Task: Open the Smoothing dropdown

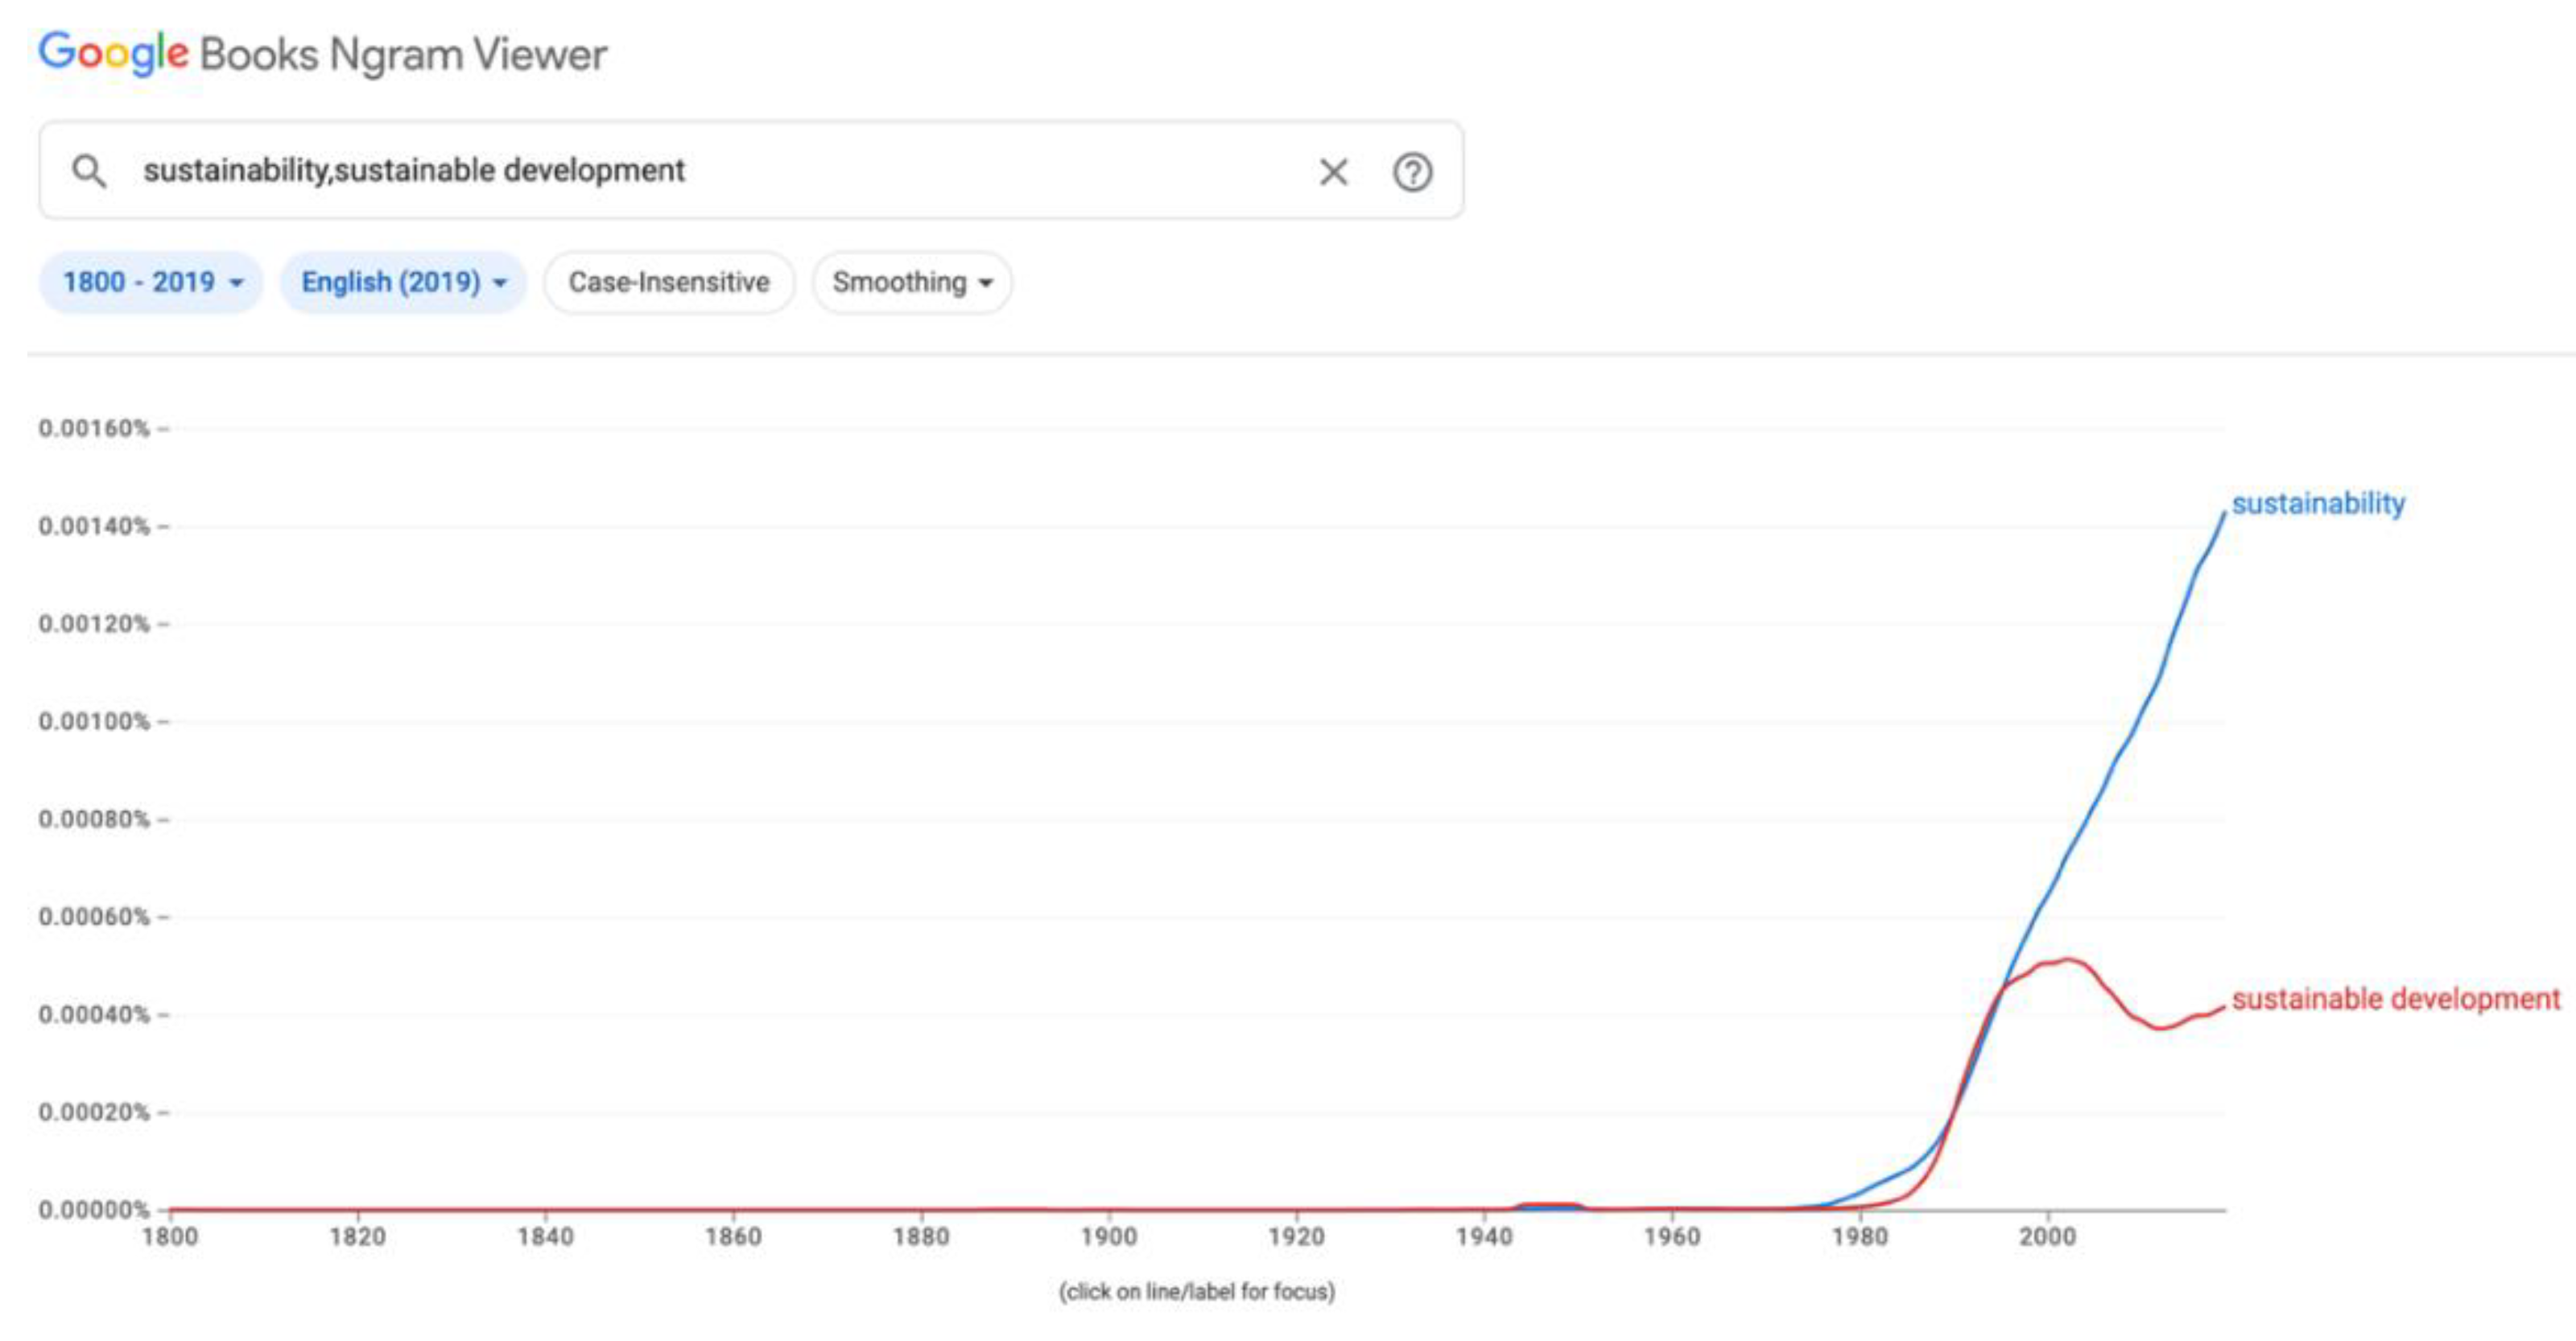Action: point(912,282)
